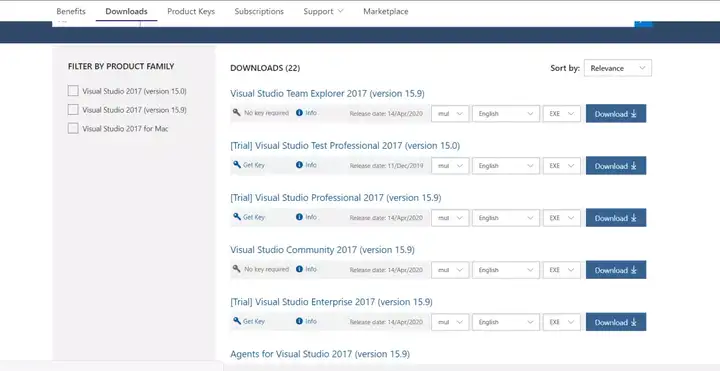Download Visual Studio Enterprise 2017 trial

coord(616,322)
